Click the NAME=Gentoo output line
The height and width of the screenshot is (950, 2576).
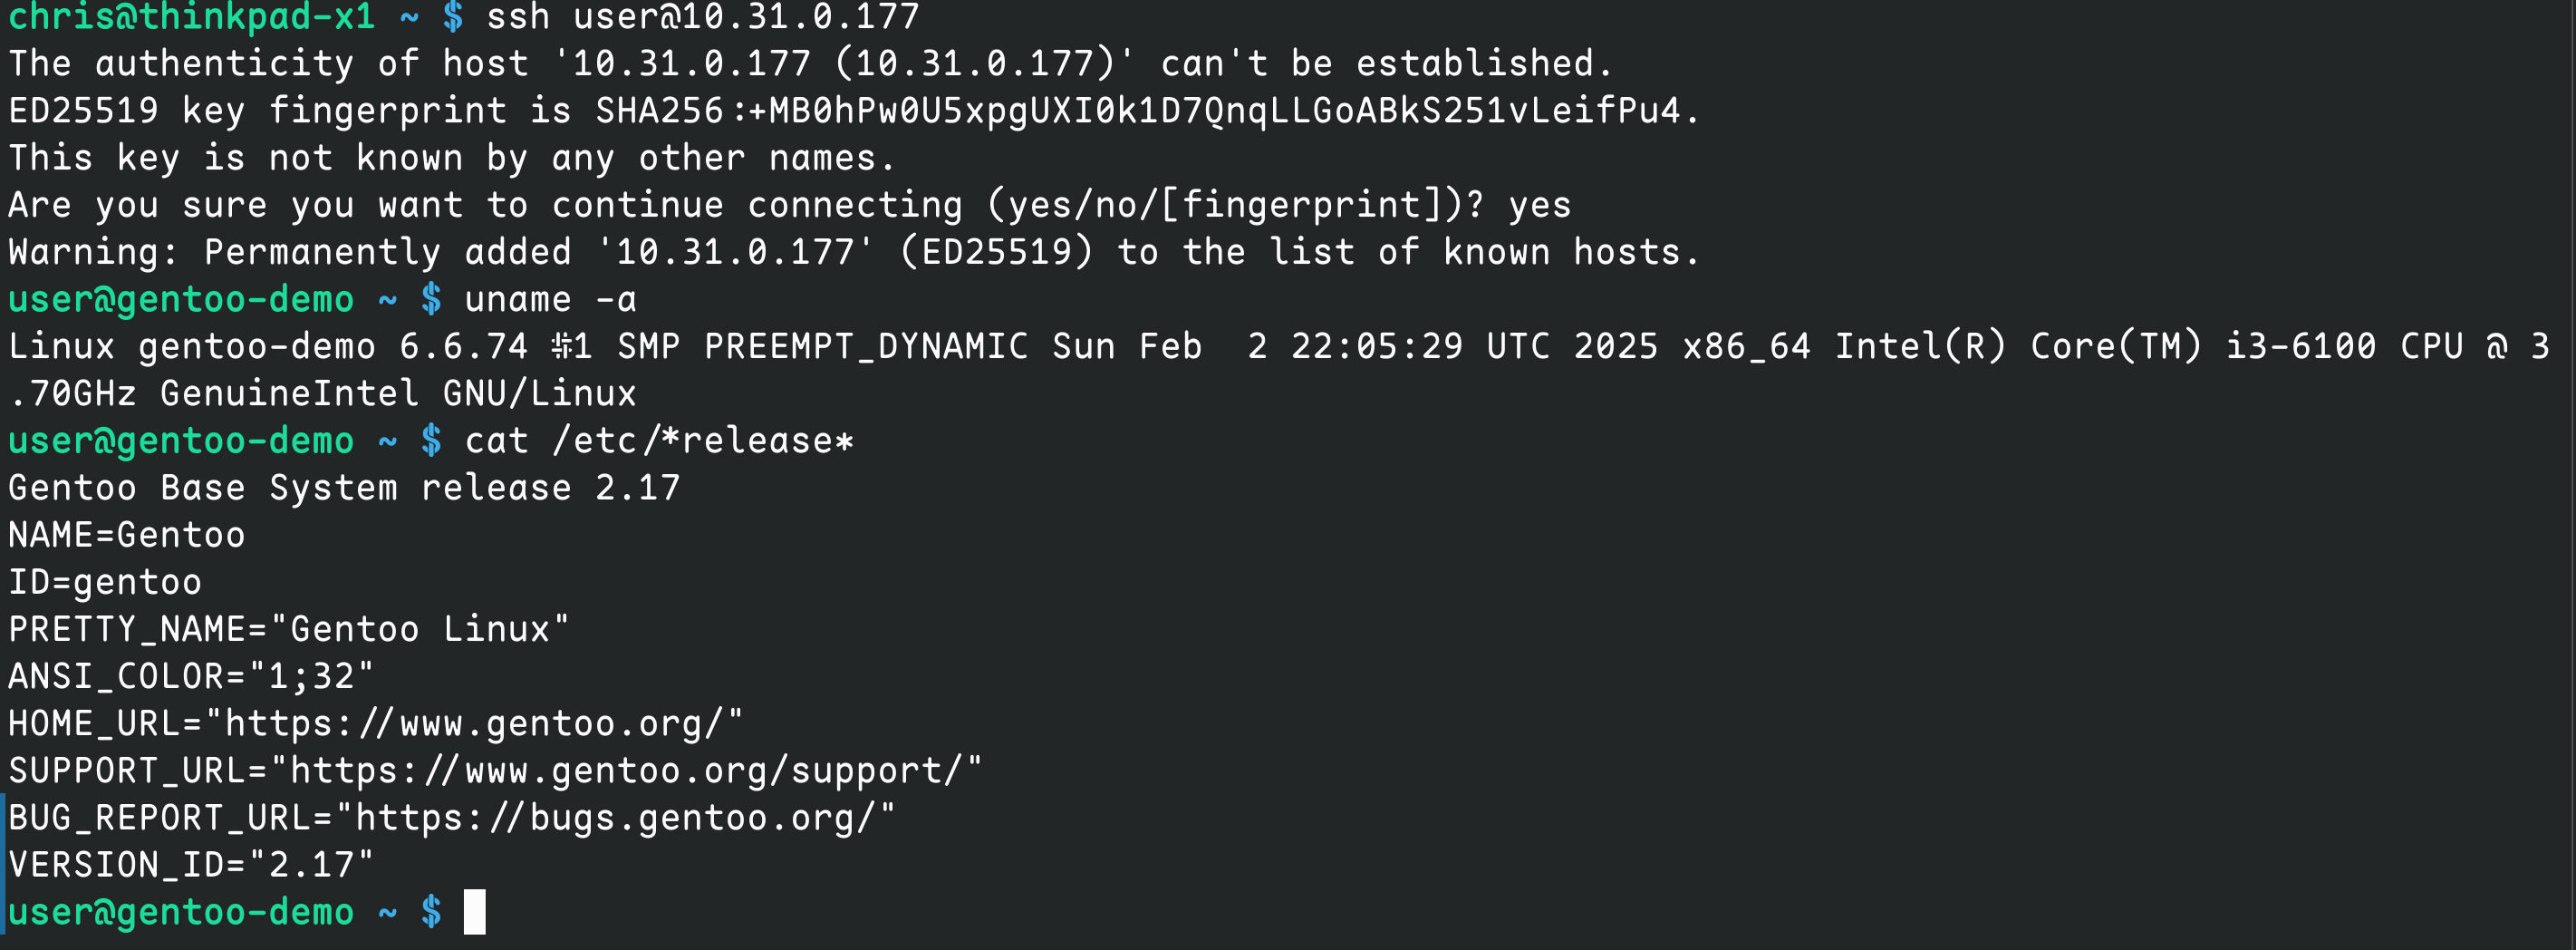127,535
